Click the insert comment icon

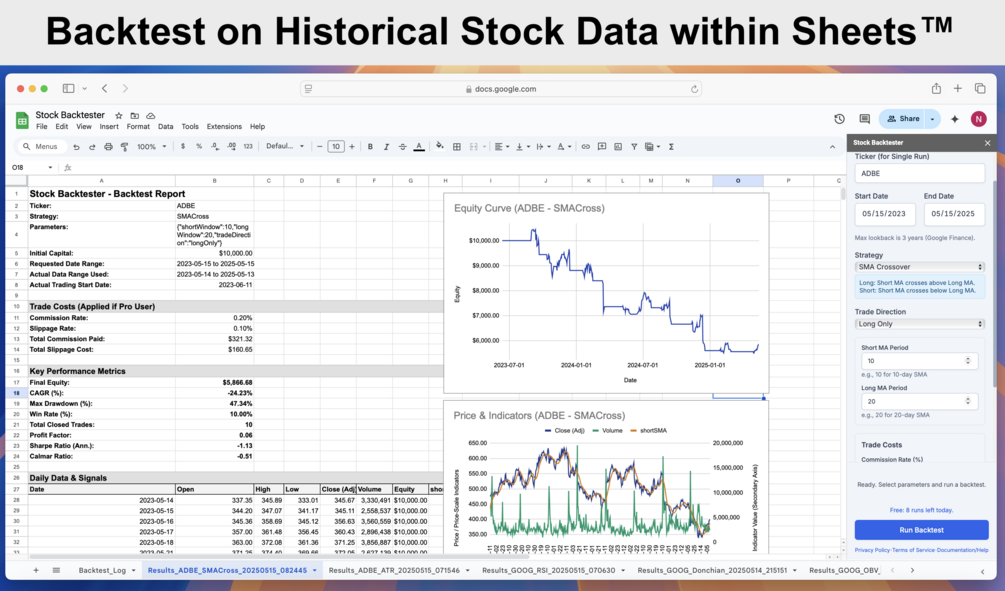tap(602, 147)
